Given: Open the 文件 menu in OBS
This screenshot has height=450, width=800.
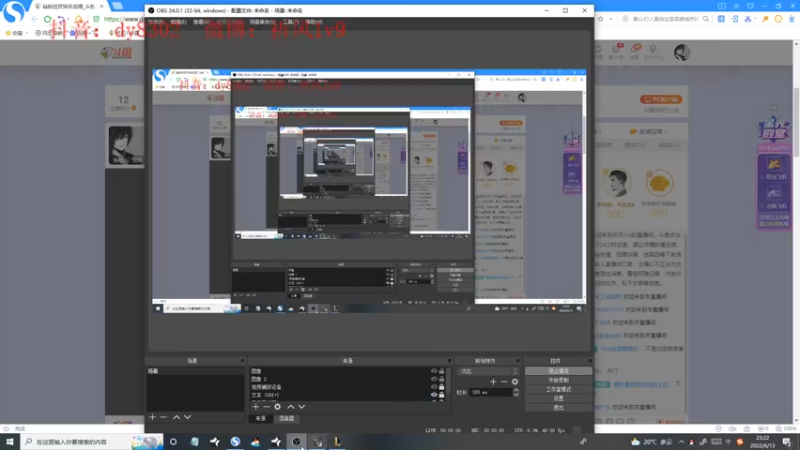Looking at the screenshot, I should pos(156,22).
